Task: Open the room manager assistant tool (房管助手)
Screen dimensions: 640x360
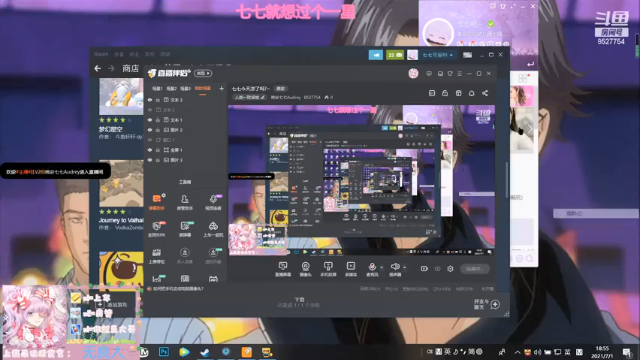Action: tap(184, 201)
